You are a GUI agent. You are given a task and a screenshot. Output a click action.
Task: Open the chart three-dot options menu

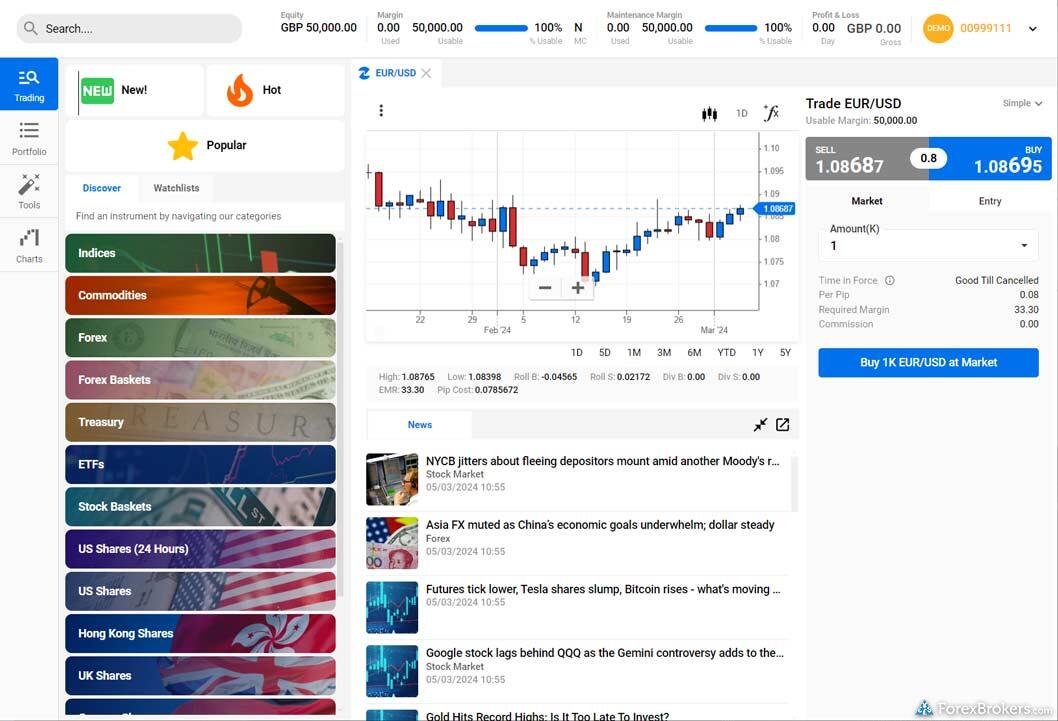381,111
